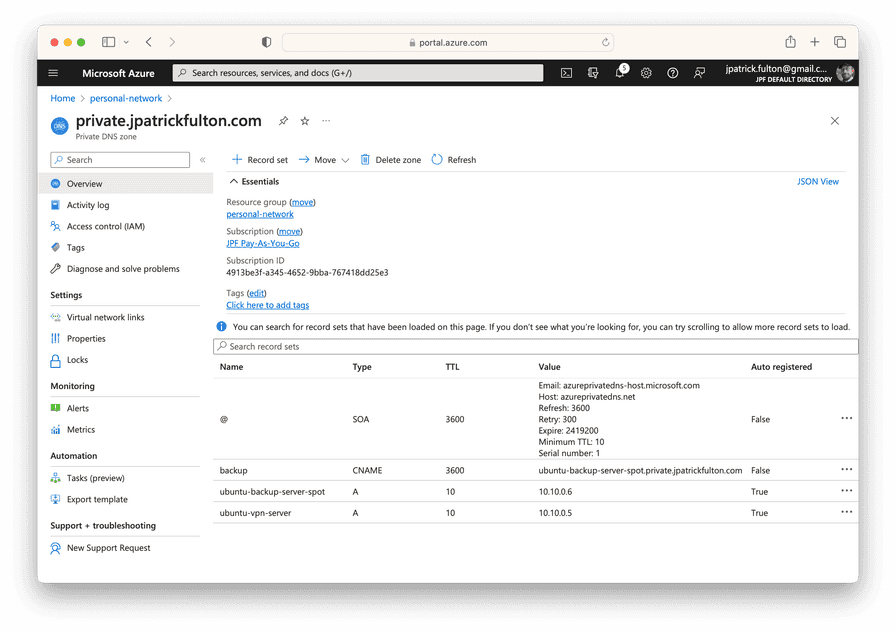
Task: Focus the left menu Search box
Action: pos(120,160)
